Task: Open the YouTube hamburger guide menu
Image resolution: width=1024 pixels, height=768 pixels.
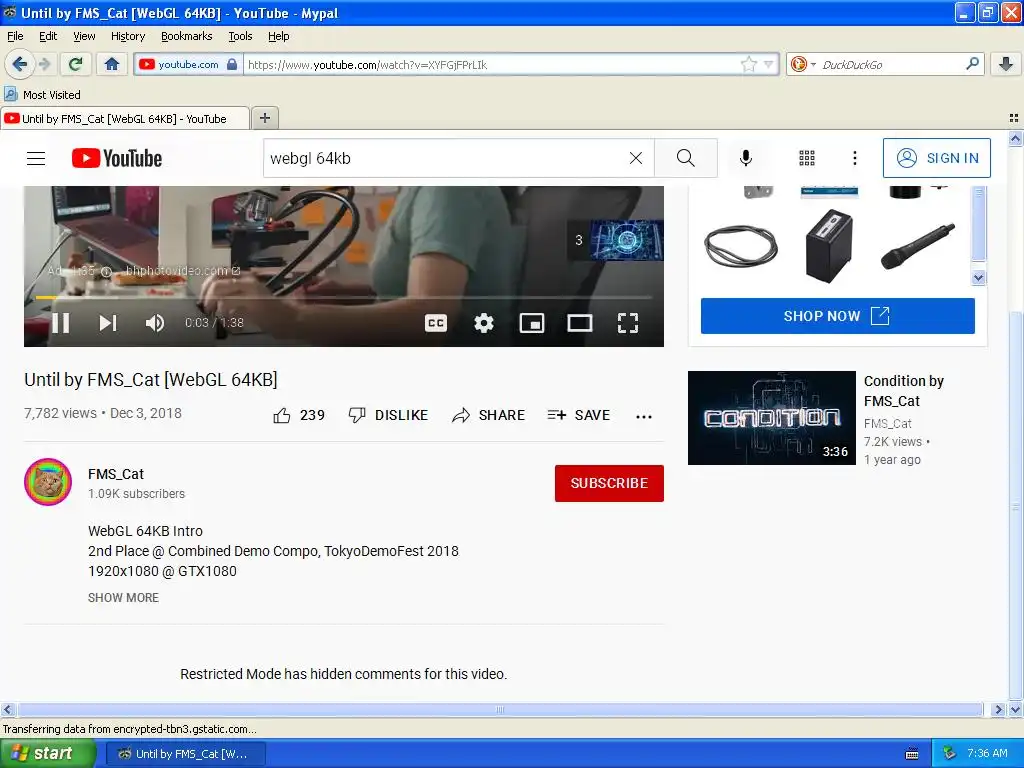Action: [36, 158]
